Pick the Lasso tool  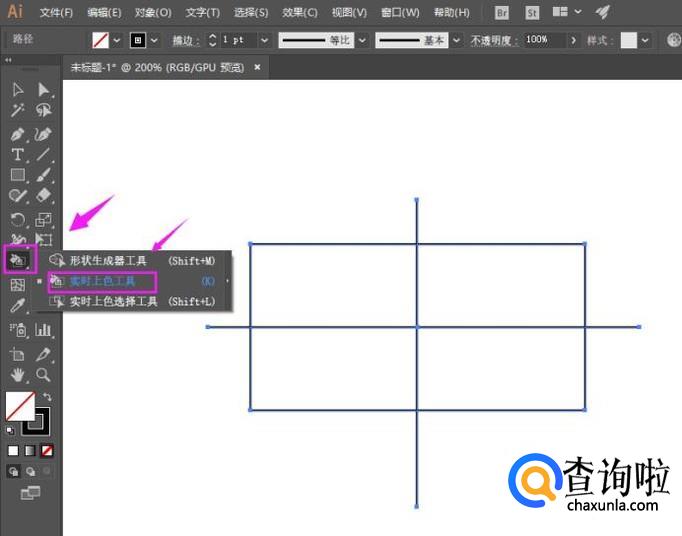(43, 111)
